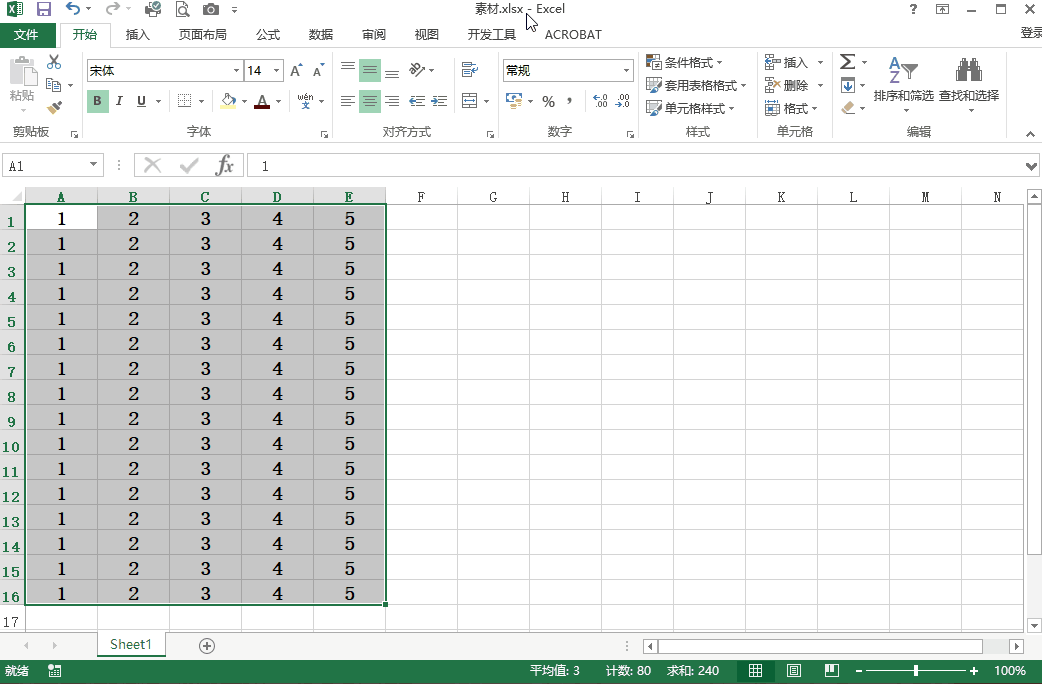Expand 条件格式 conditional formatting menu
The width and height of the screenshot is (1042, 684).
click(x=684, y=62)
